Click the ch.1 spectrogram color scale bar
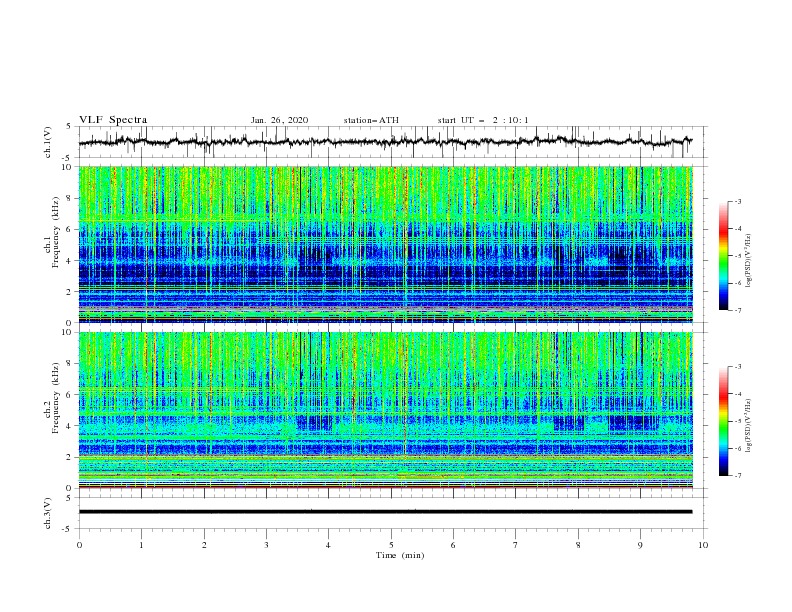 pos(723,256)
